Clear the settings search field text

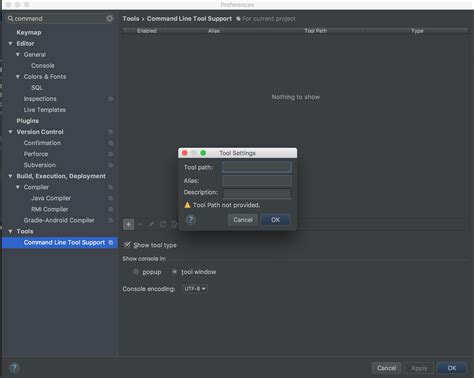[109, 18]
